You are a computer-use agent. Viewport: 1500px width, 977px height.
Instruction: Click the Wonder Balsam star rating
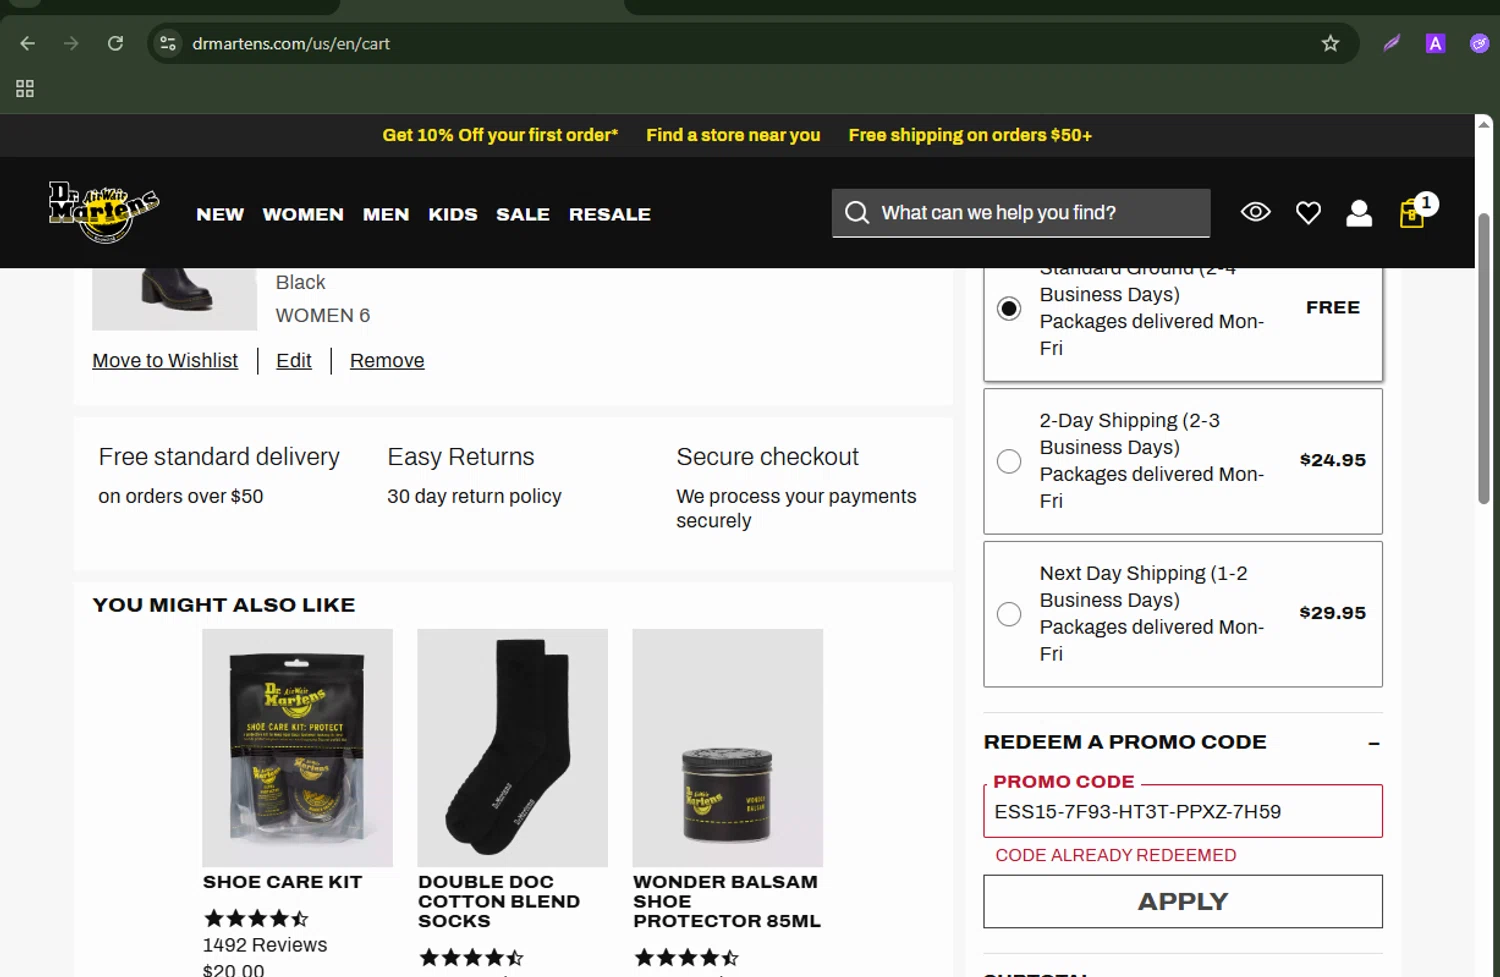tap(686, 958)
